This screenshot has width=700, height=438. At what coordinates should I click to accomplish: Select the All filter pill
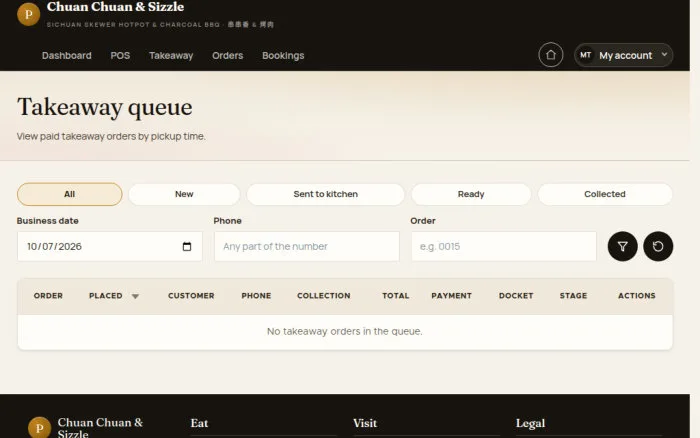(x=69, y=194)
